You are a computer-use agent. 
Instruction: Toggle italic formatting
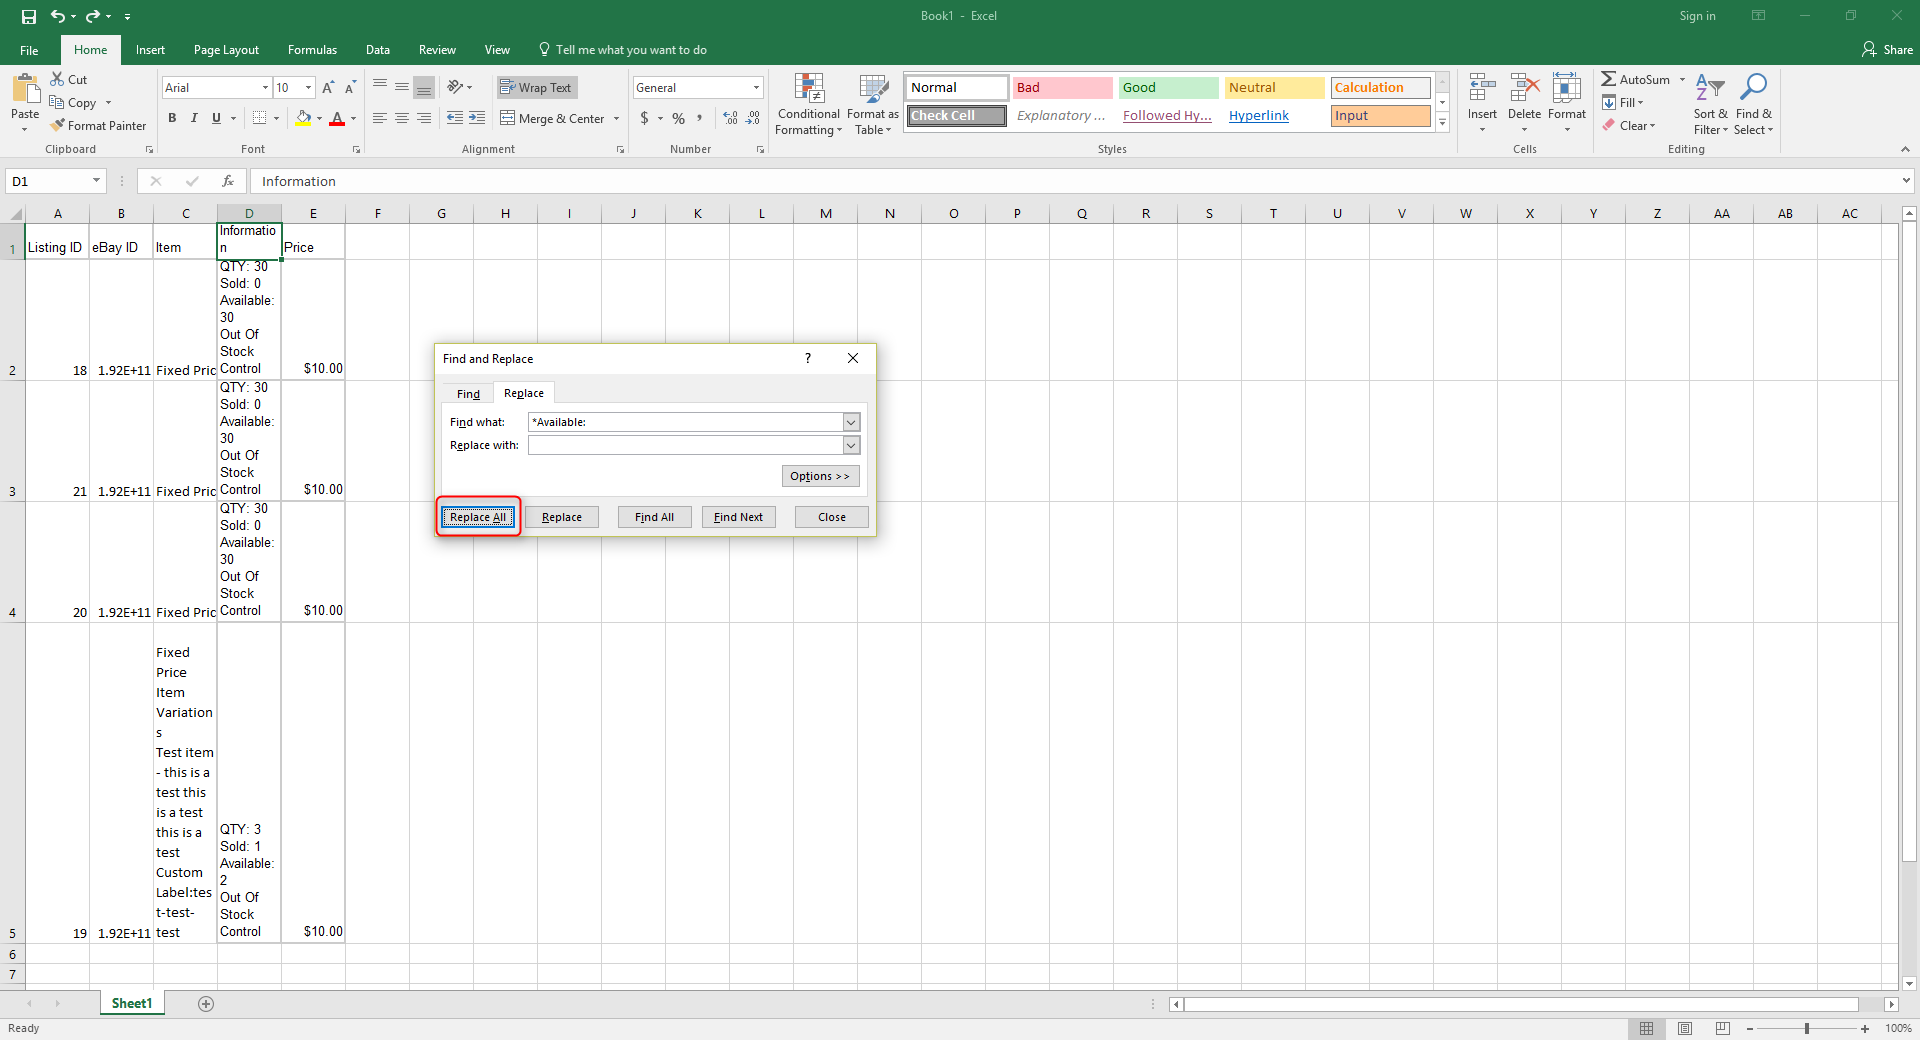pyautogui.click(x=194, y=118)
